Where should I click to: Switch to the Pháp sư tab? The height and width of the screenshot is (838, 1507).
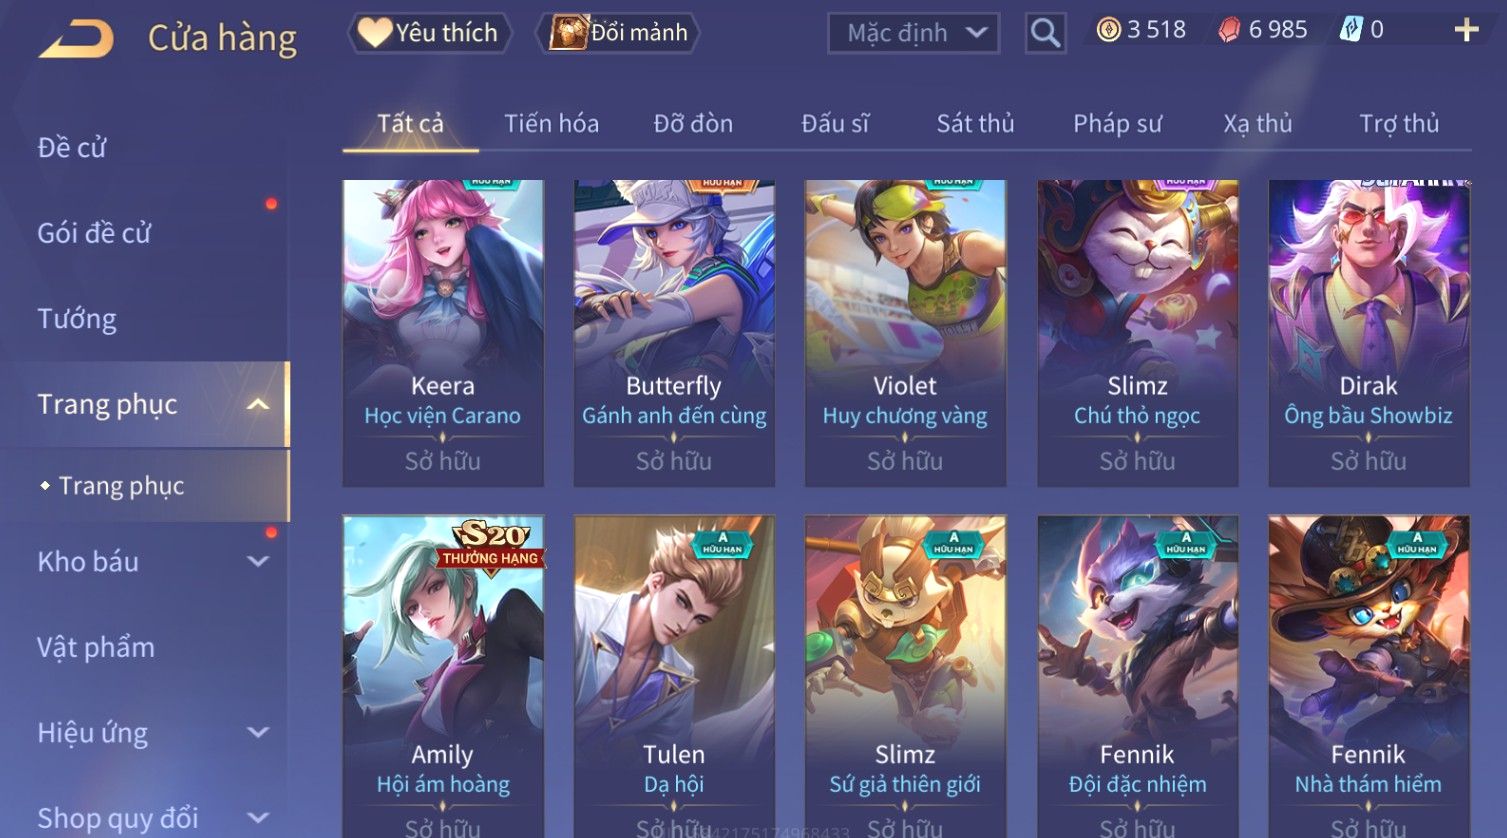coord(1117,123)
